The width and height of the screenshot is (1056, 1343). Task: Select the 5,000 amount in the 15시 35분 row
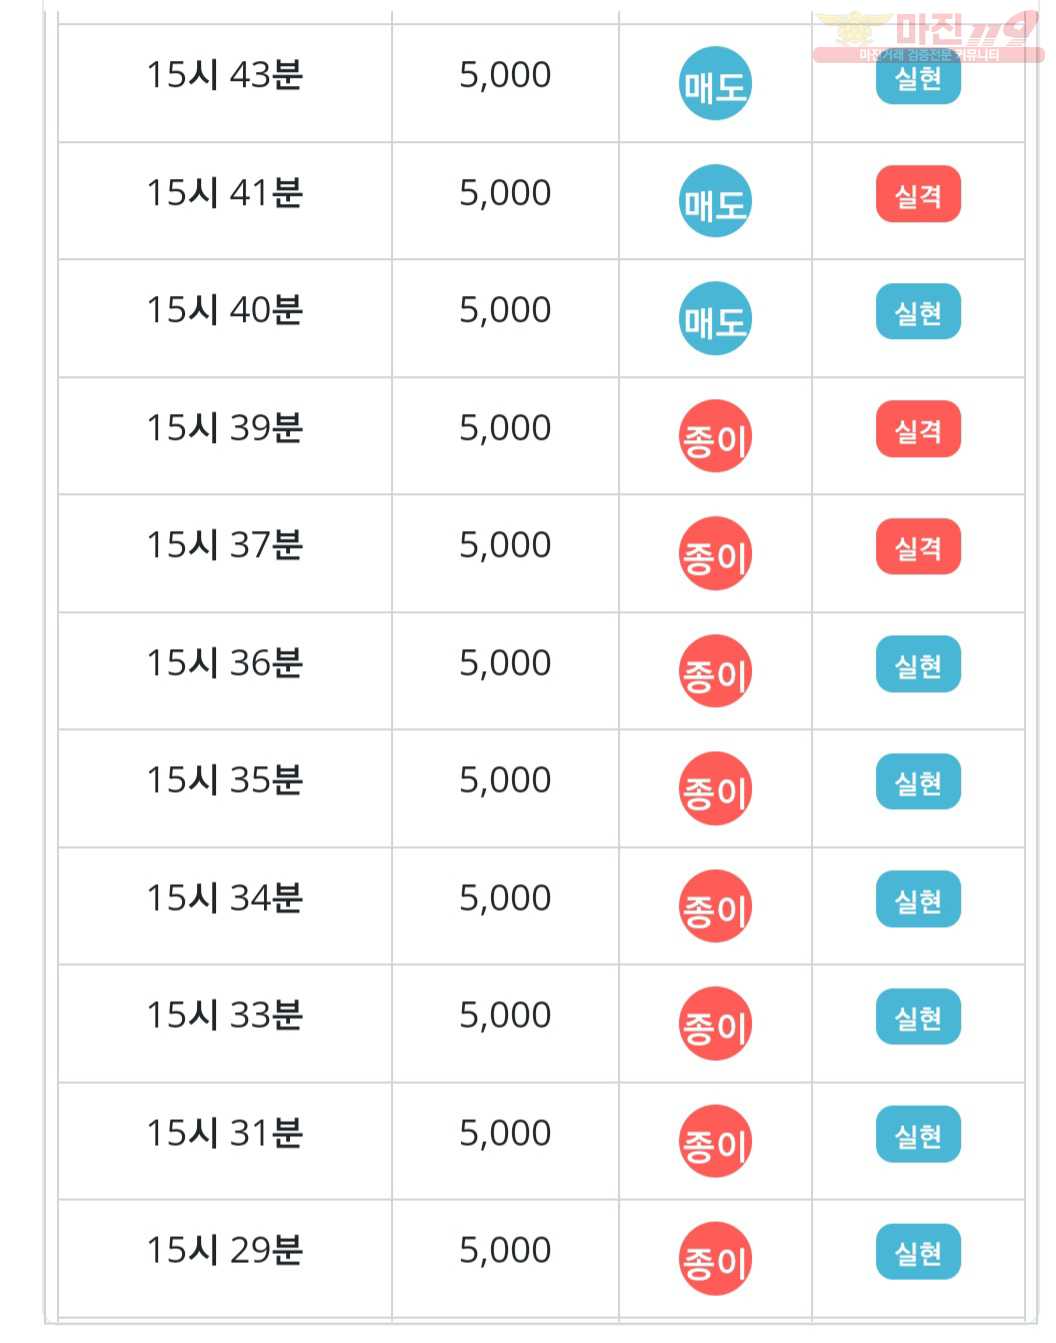coord(505,780)
